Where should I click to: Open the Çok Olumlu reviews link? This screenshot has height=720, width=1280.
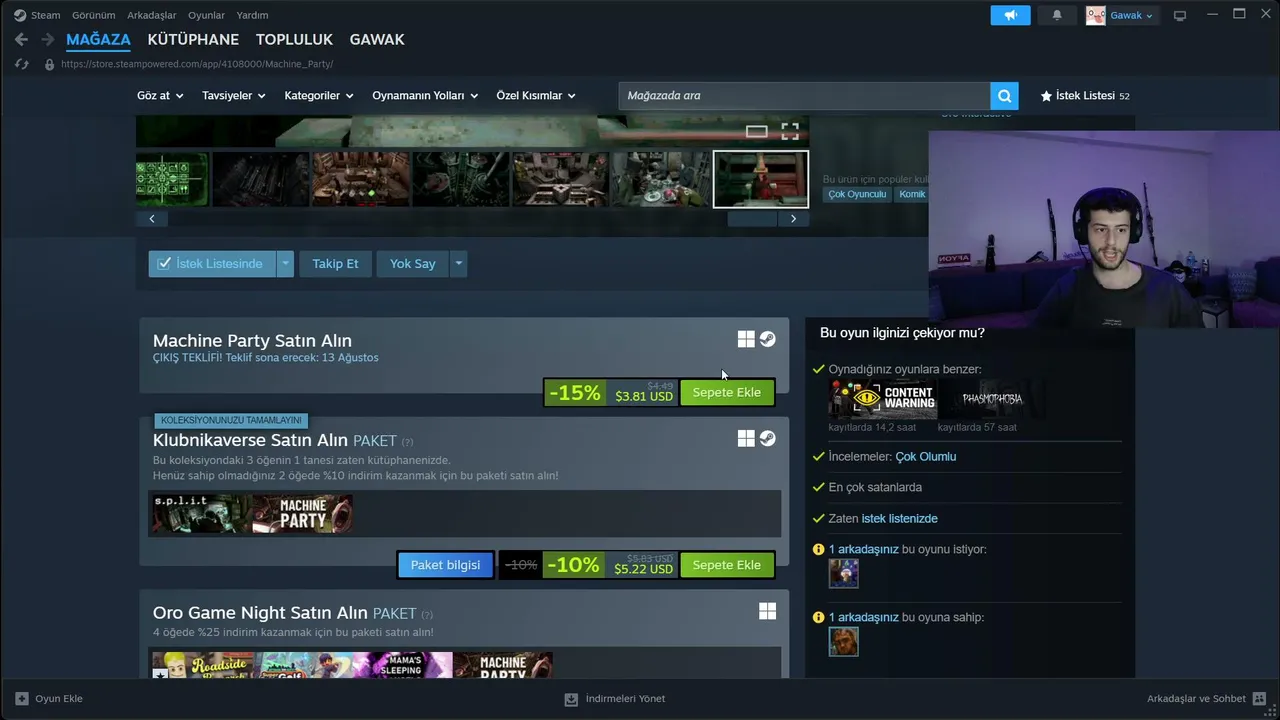click(x=925, y=457)
